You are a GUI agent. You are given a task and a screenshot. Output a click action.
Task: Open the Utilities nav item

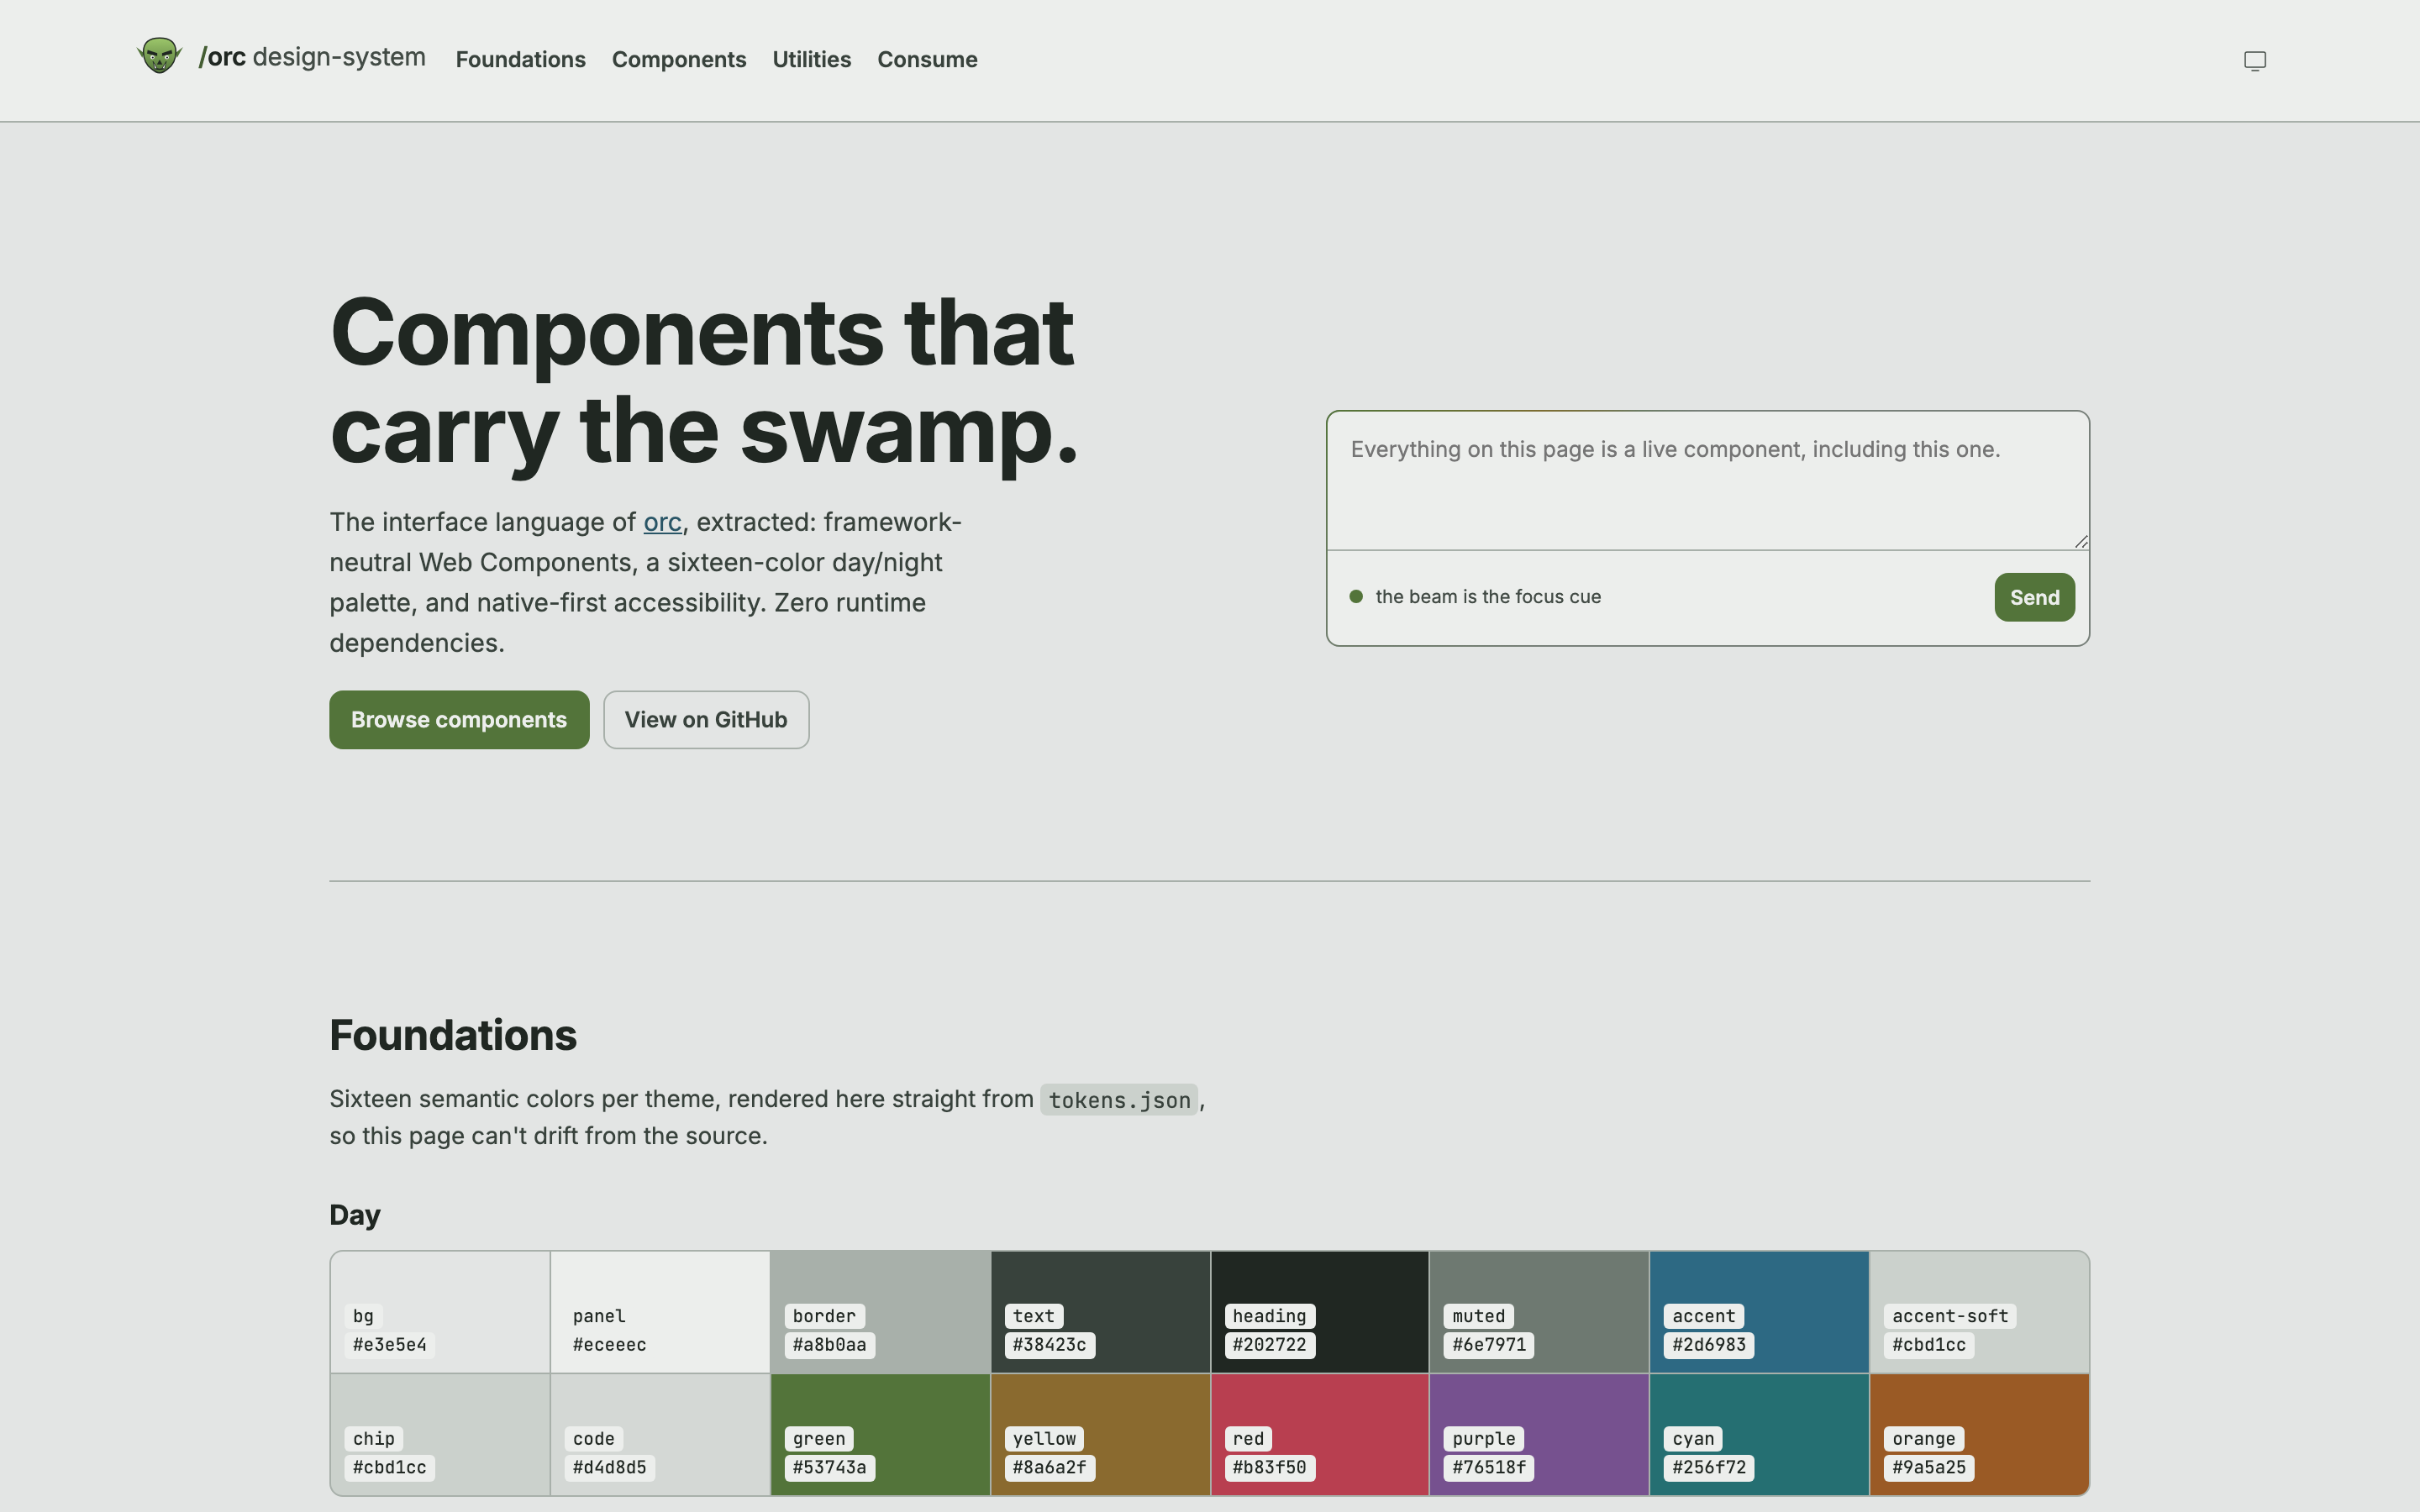(811, 60)
